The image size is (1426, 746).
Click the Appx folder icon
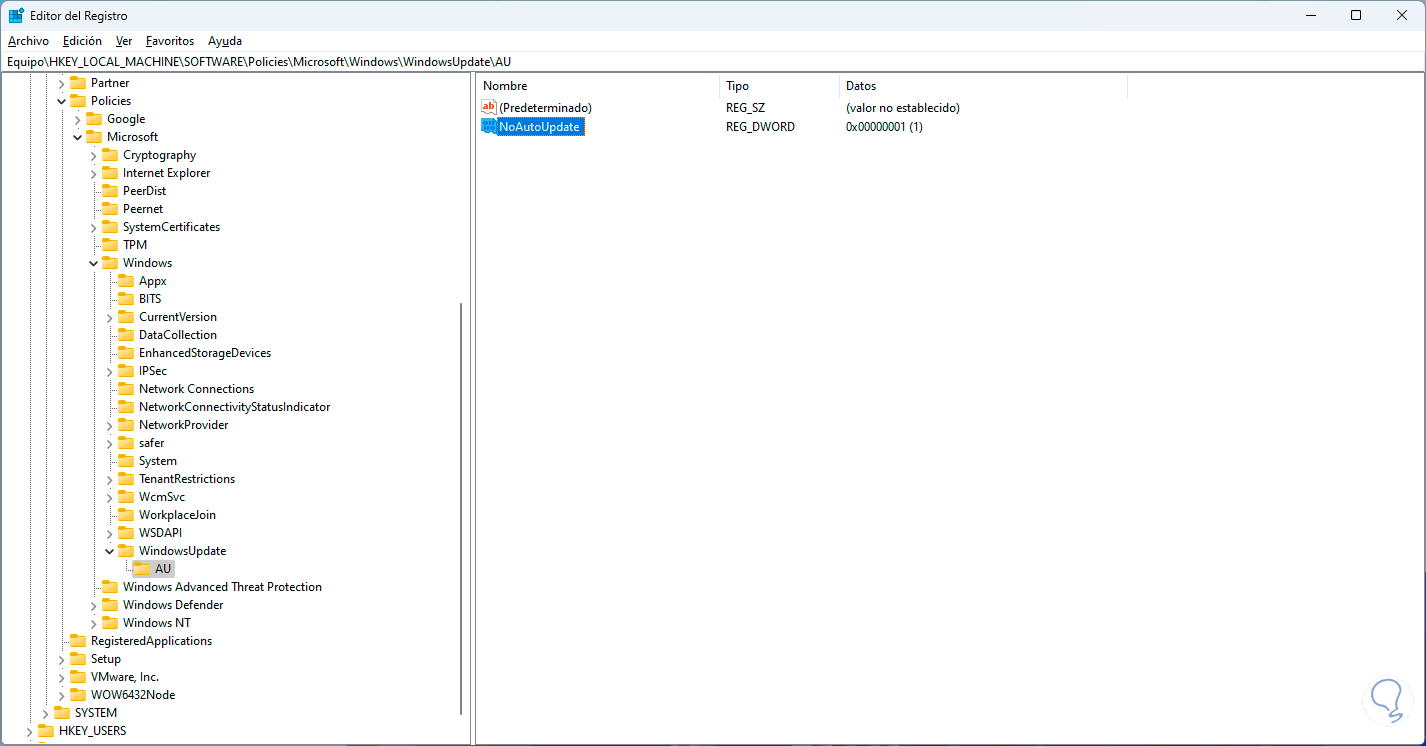[x=126, y=281]
